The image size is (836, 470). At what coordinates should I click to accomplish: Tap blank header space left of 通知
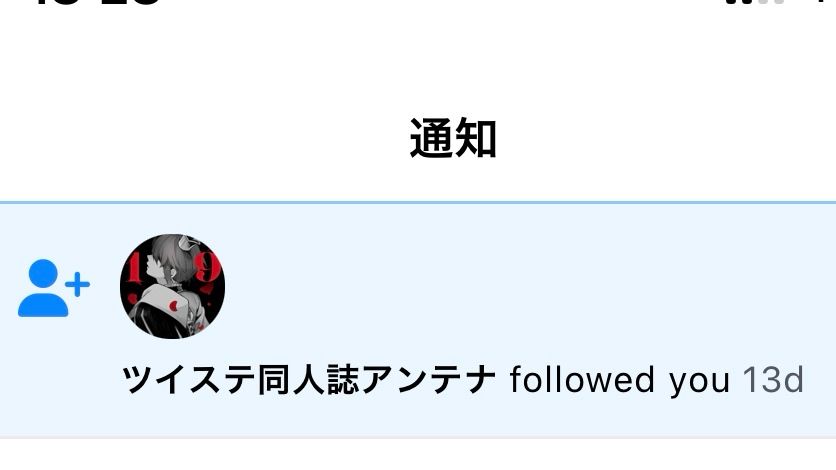(x=203, y=139)
